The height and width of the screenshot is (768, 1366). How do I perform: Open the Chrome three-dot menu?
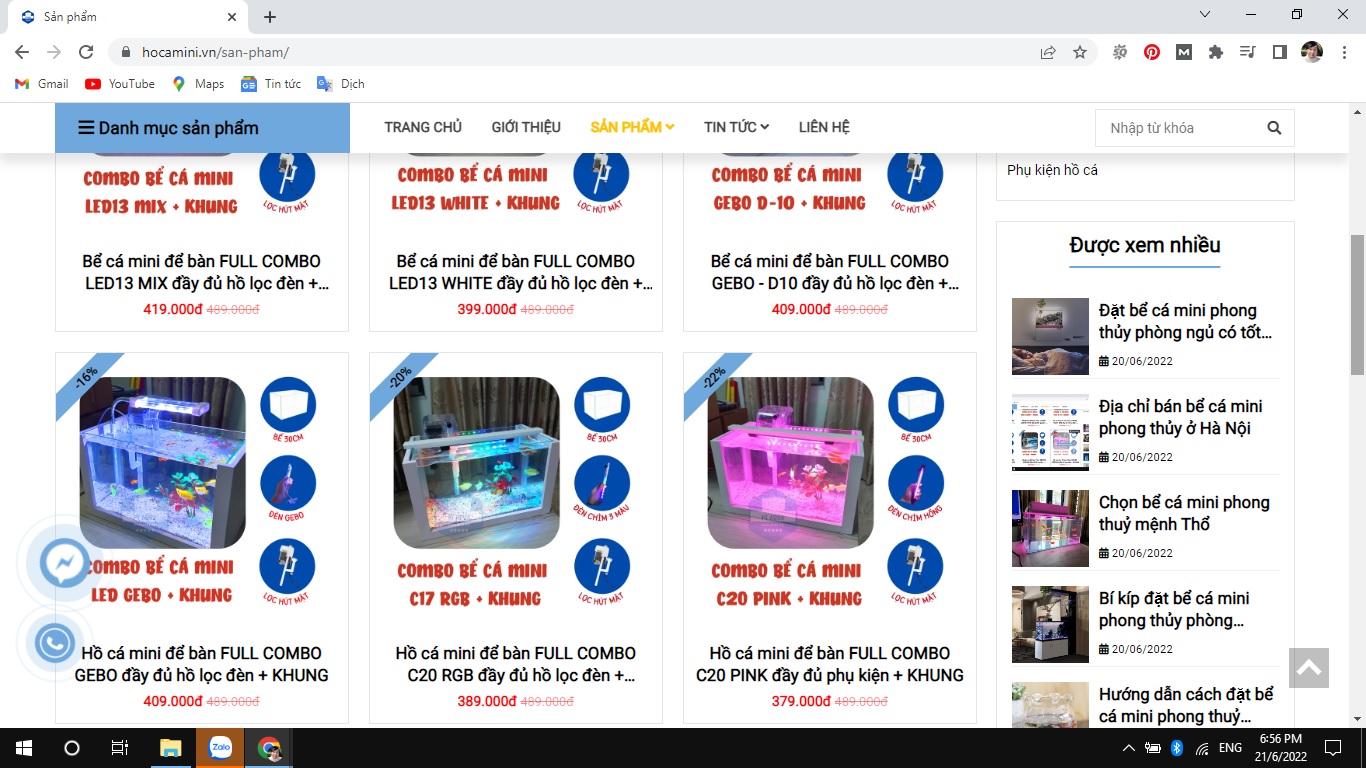pyautogui.click(x=1343, y=52)
